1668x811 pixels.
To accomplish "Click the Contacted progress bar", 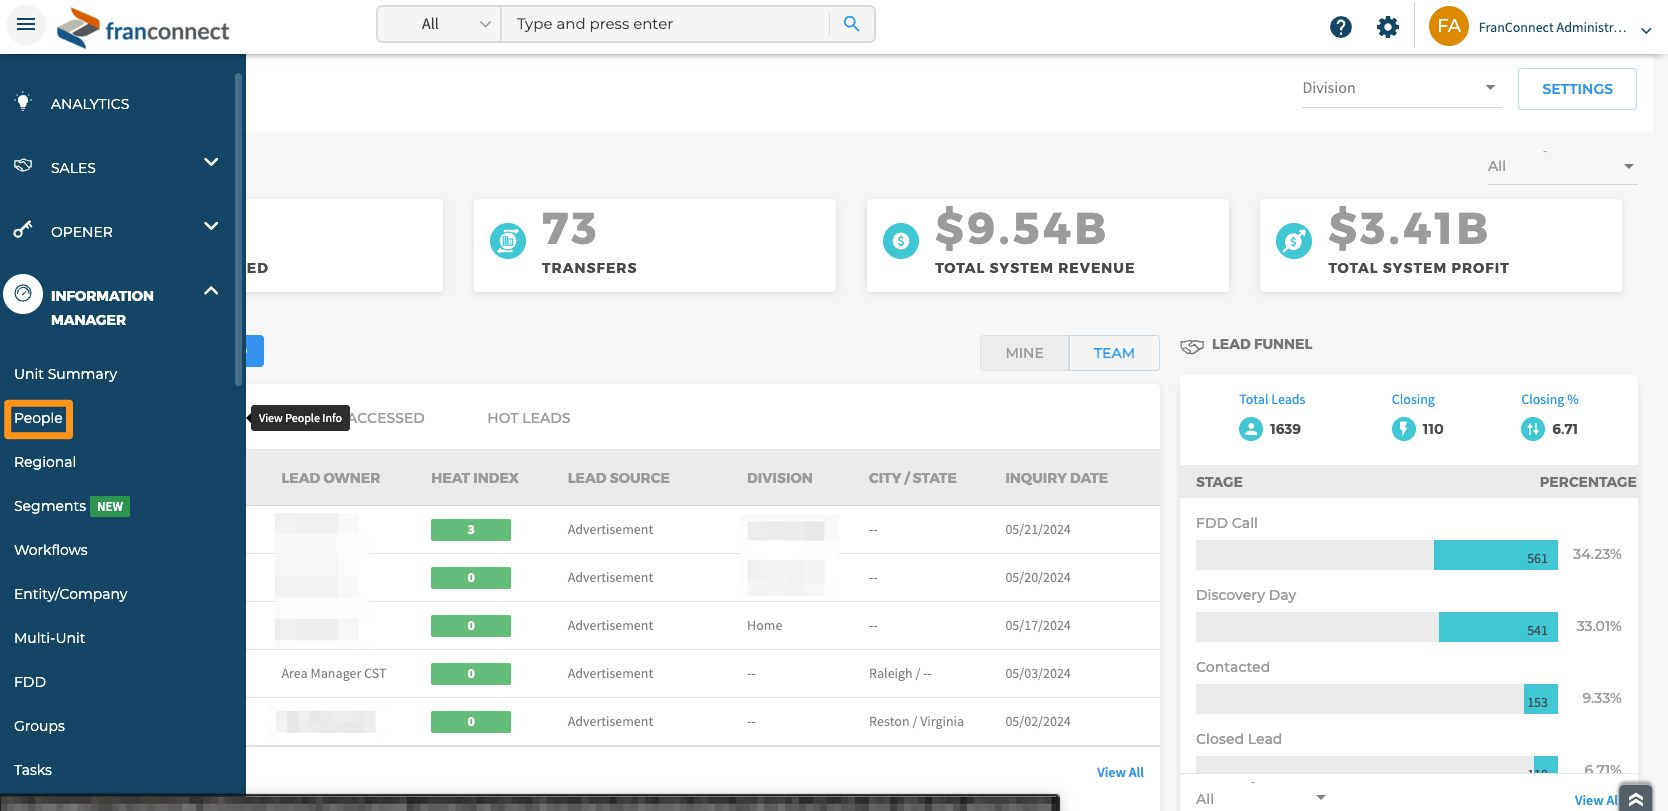I will (1377, 699).
